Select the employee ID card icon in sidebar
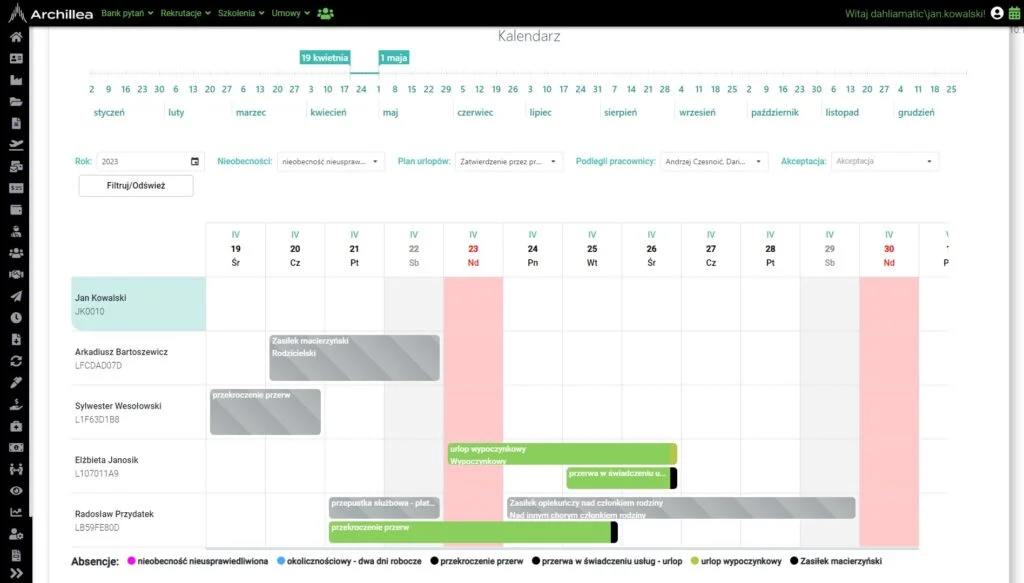Image resolution: width=1024 pixels, height=583 pixels. click(x=14, y=56)
